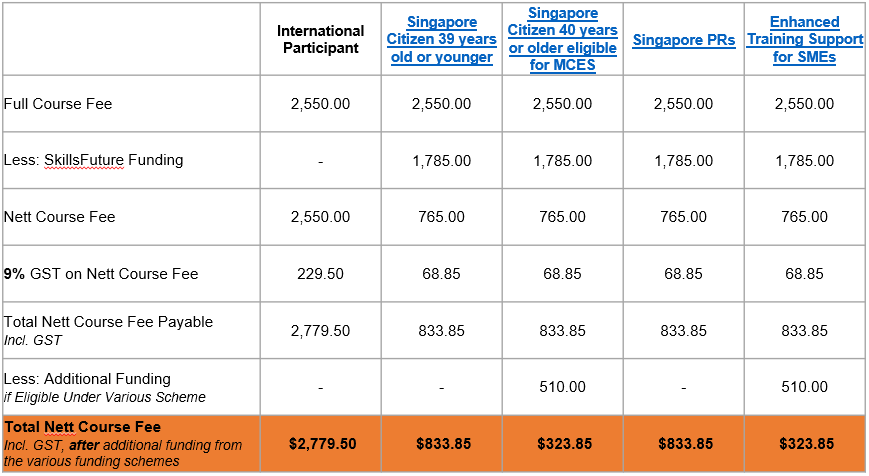Screen dimensions: 869x476
Task: Click the Nett Course Fee row label
Action: coord(58,216)
